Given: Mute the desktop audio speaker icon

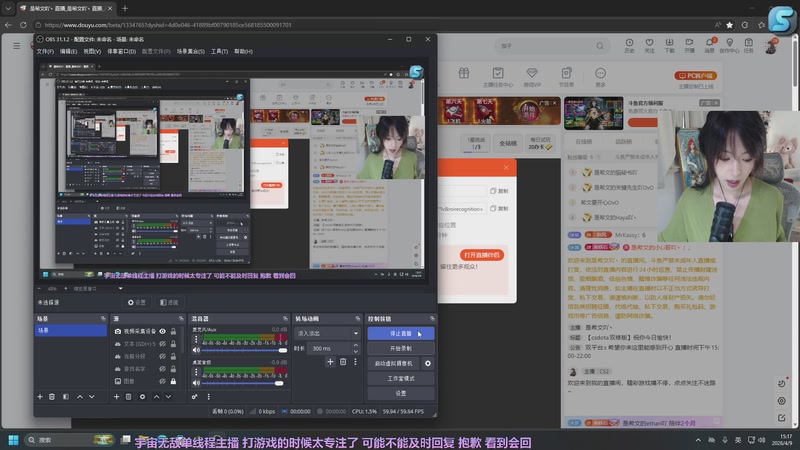Looking at the screenshot, I should point(196,383).
